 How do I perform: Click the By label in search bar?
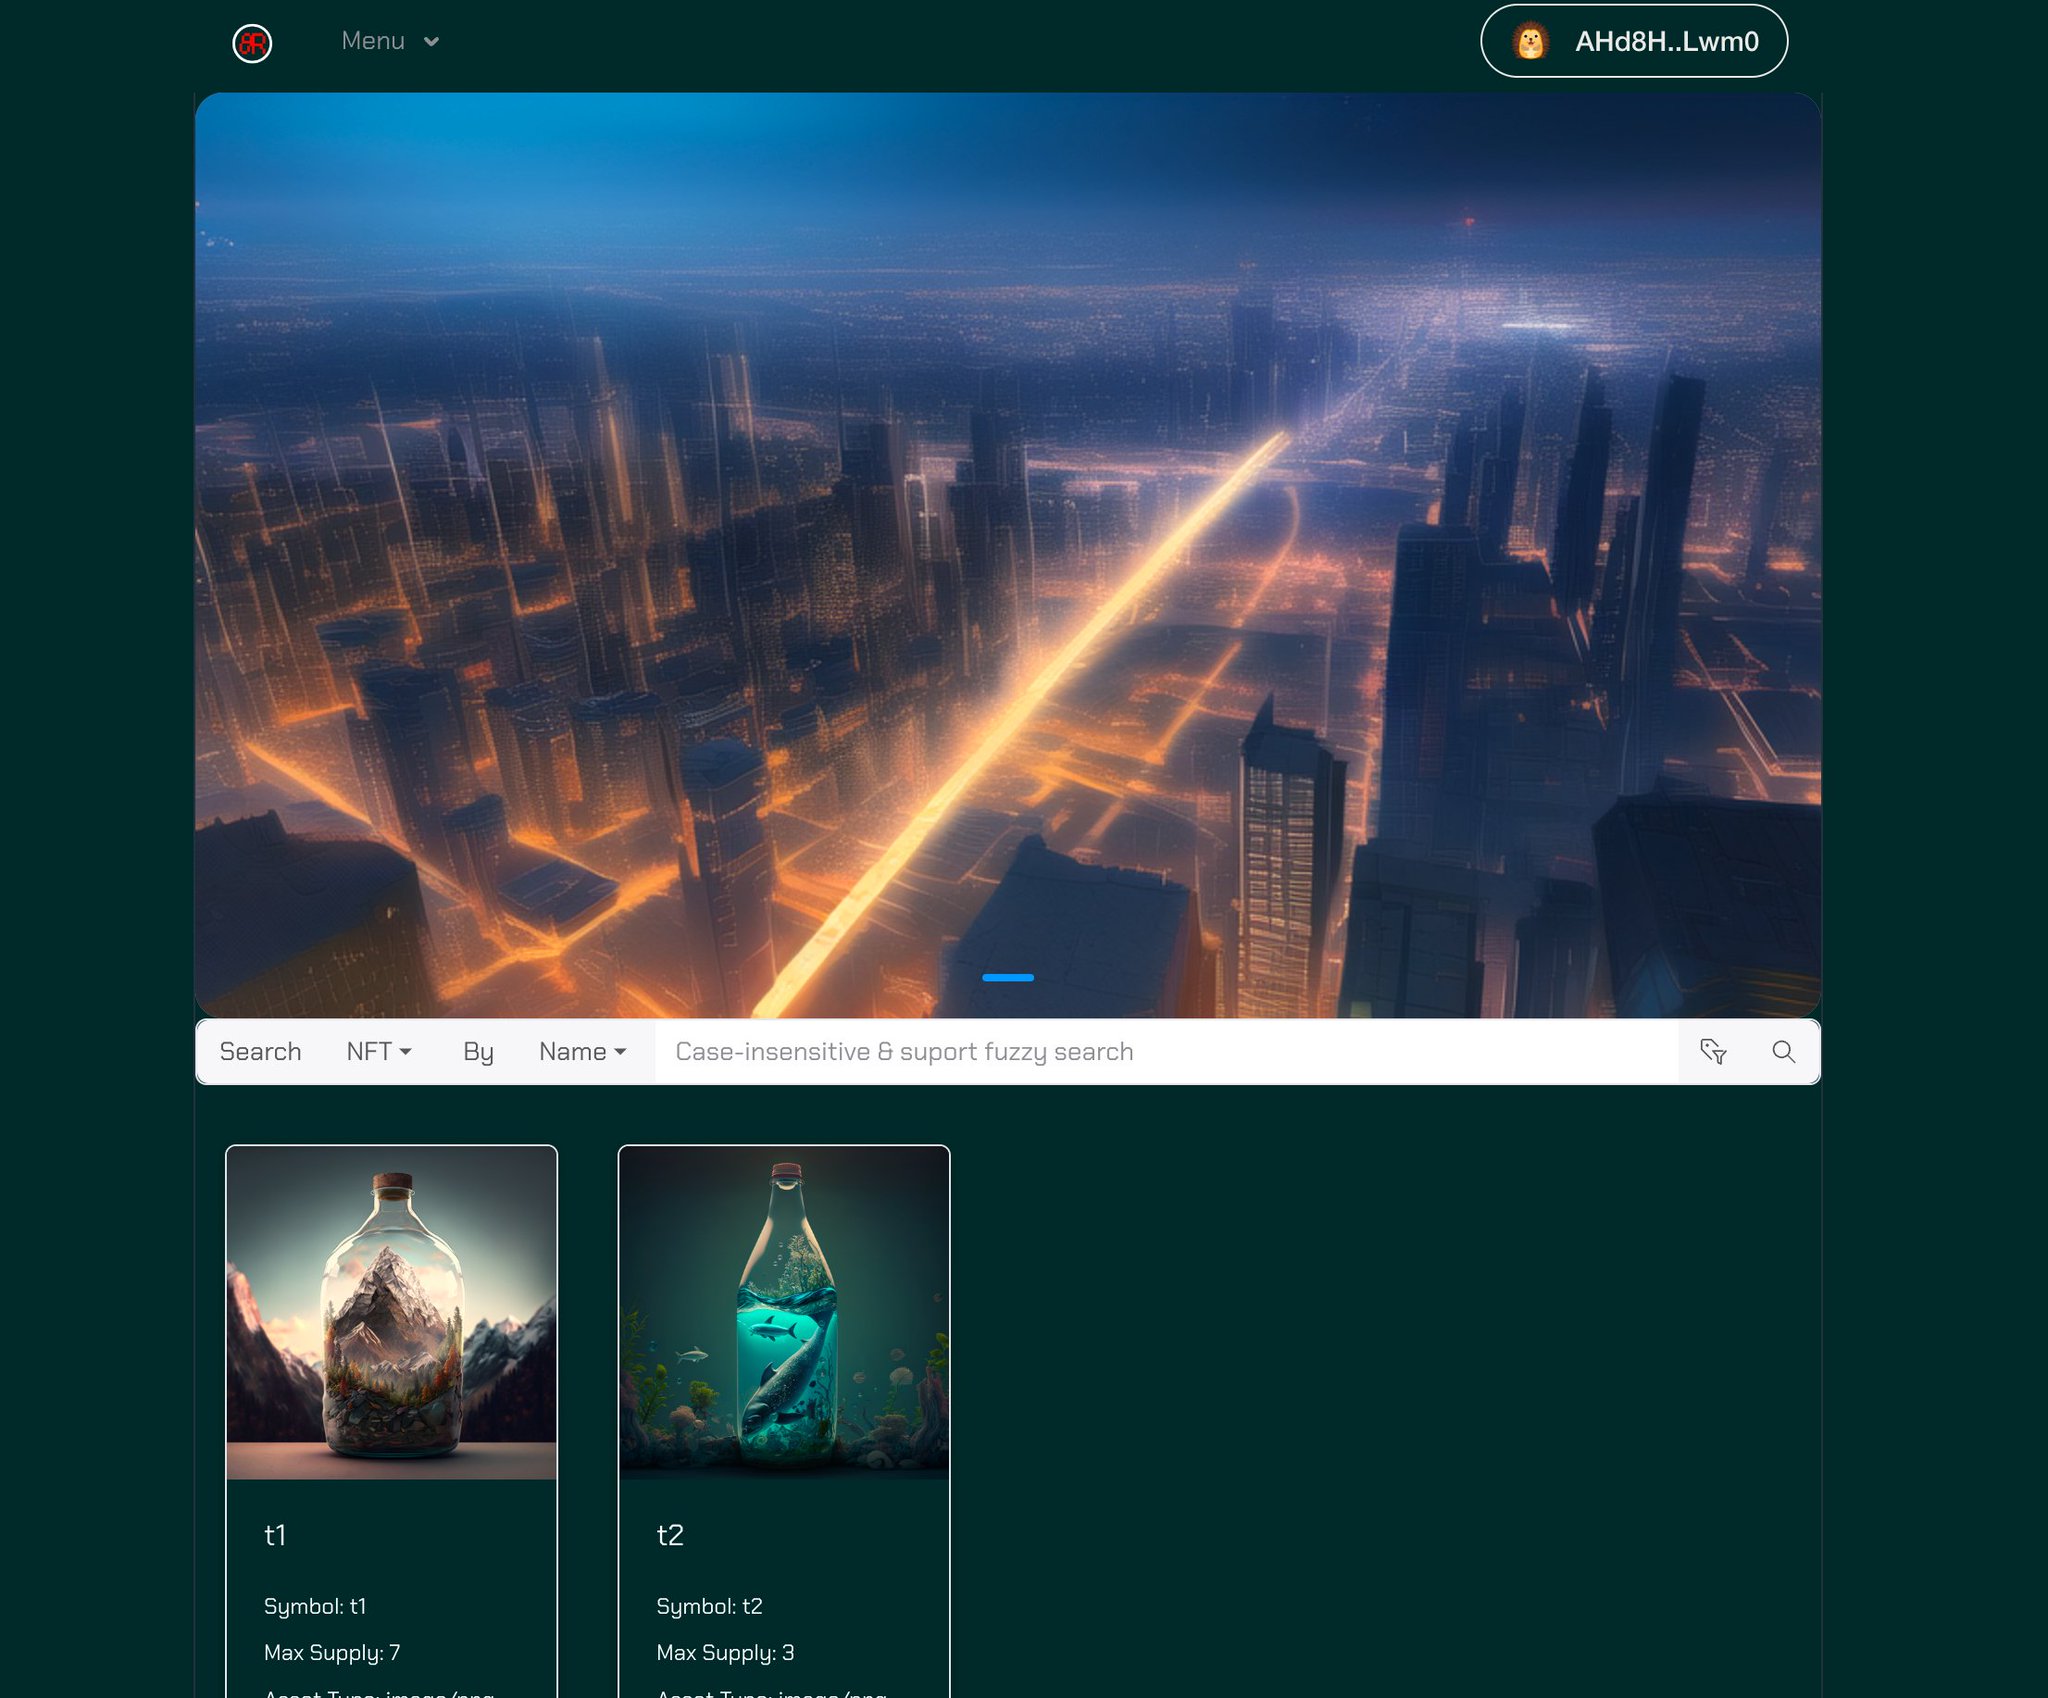478,1051
